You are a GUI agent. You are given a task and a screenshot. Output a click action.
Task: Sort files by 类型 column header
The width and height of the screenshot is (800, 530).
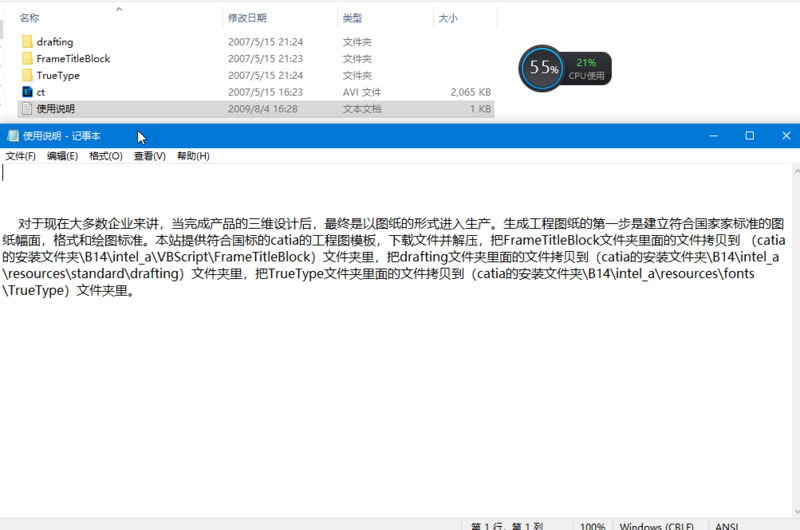tap(352, 18)
